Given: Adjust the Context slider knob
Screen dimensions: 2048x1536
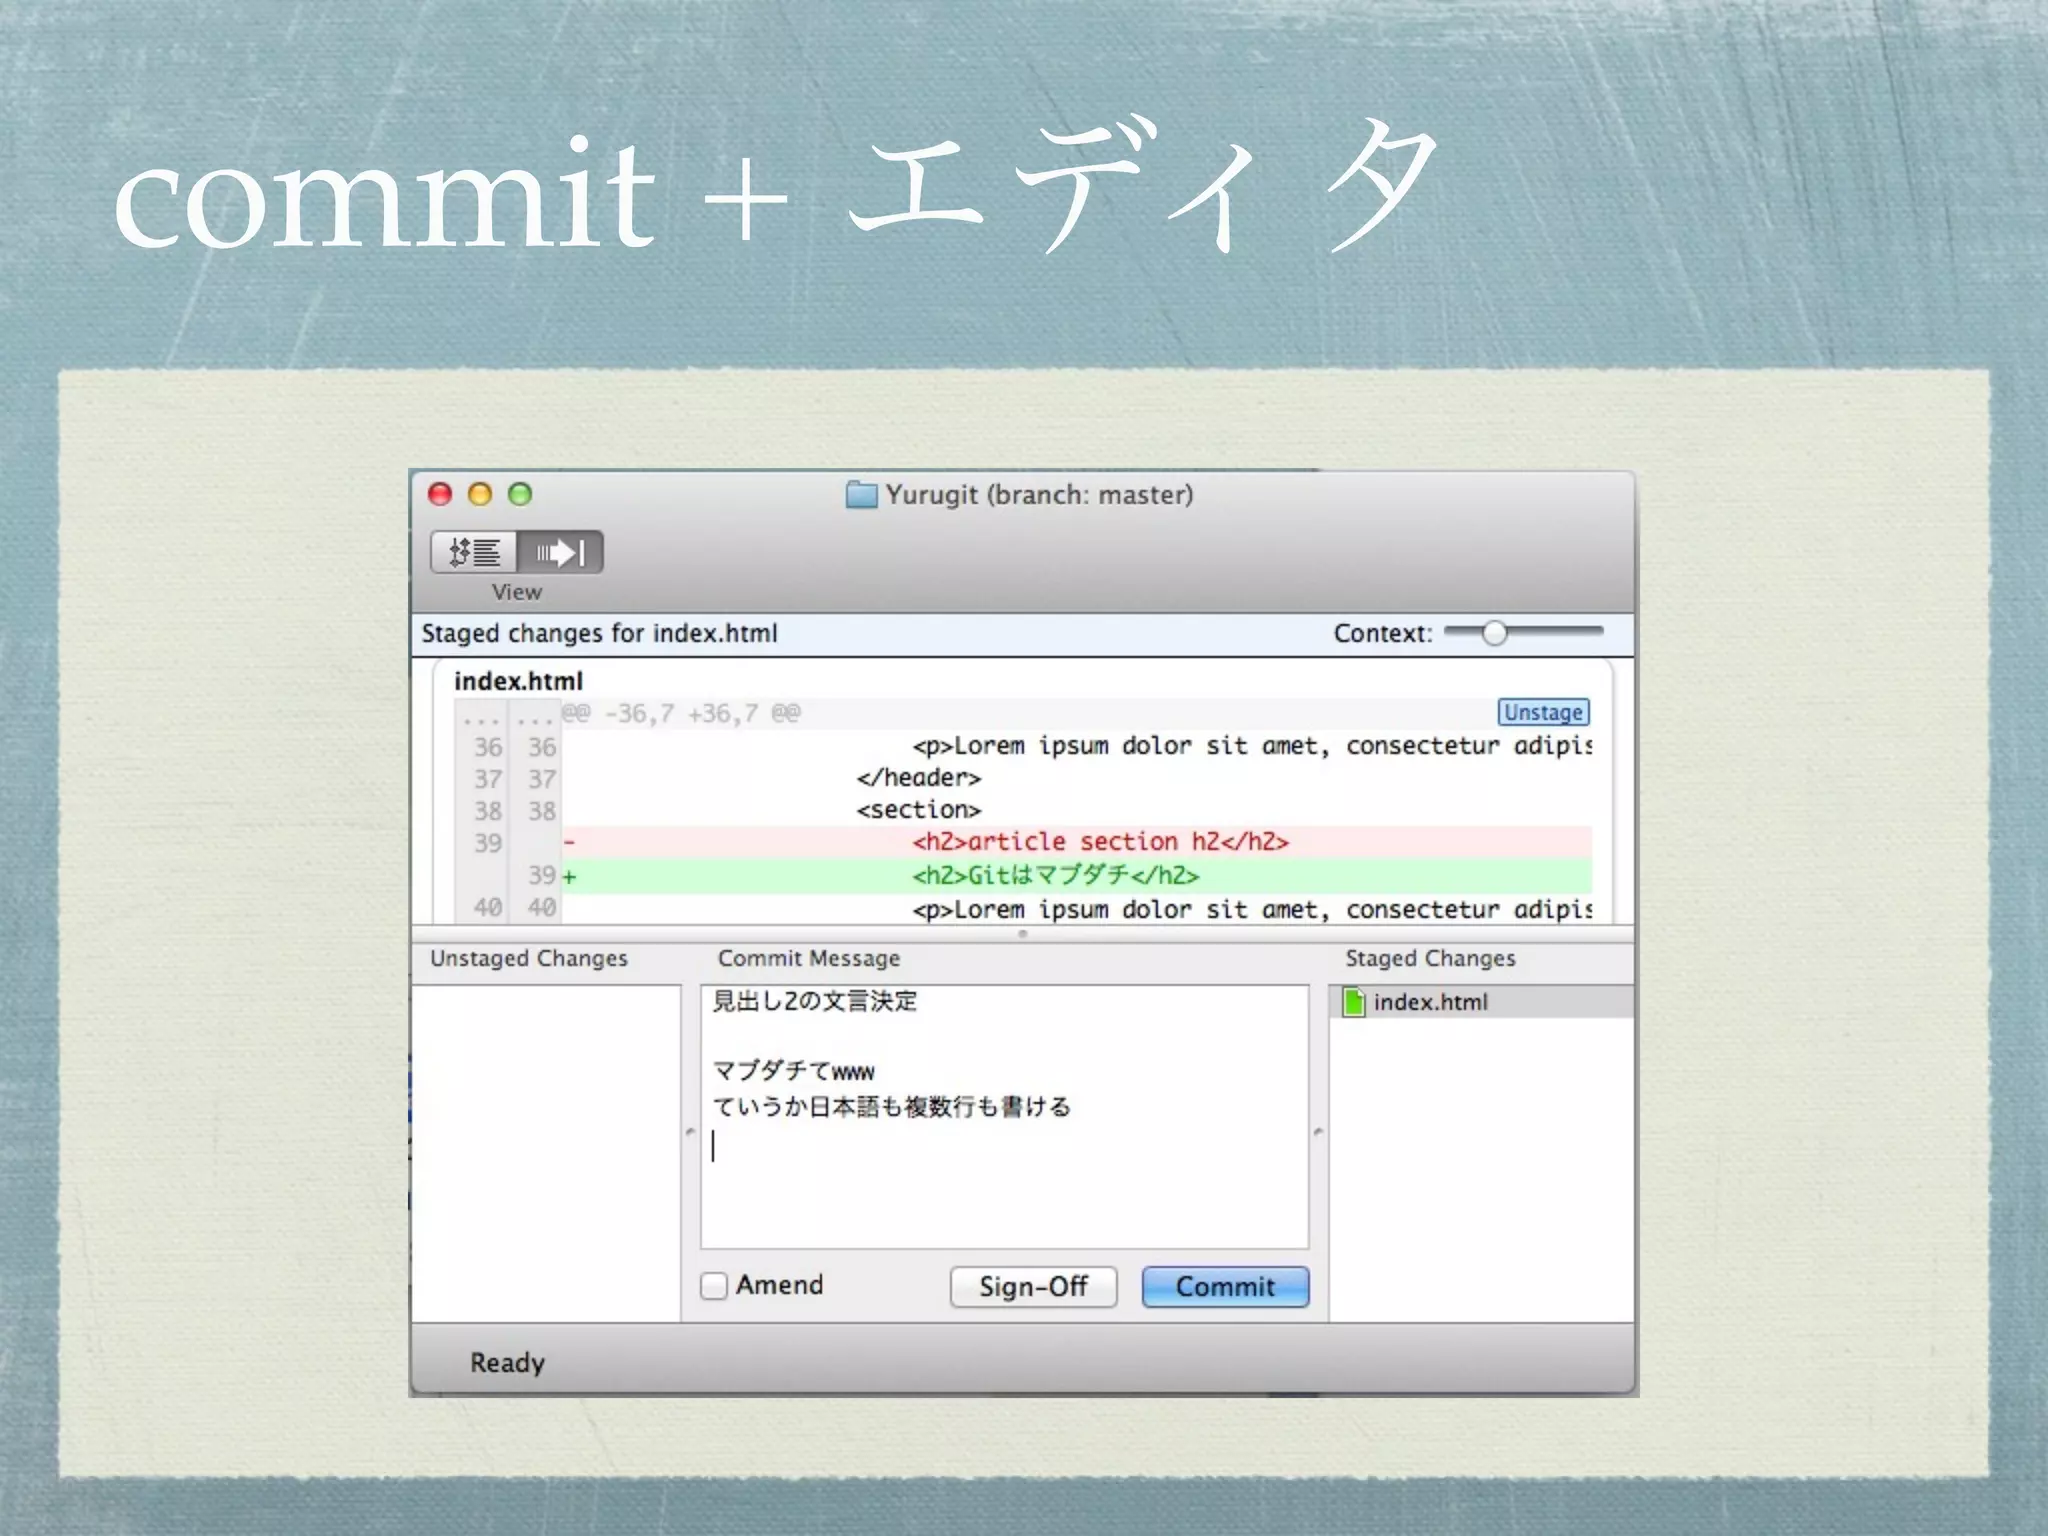Looking at the screenshot, I should (x=1494, y=633).
